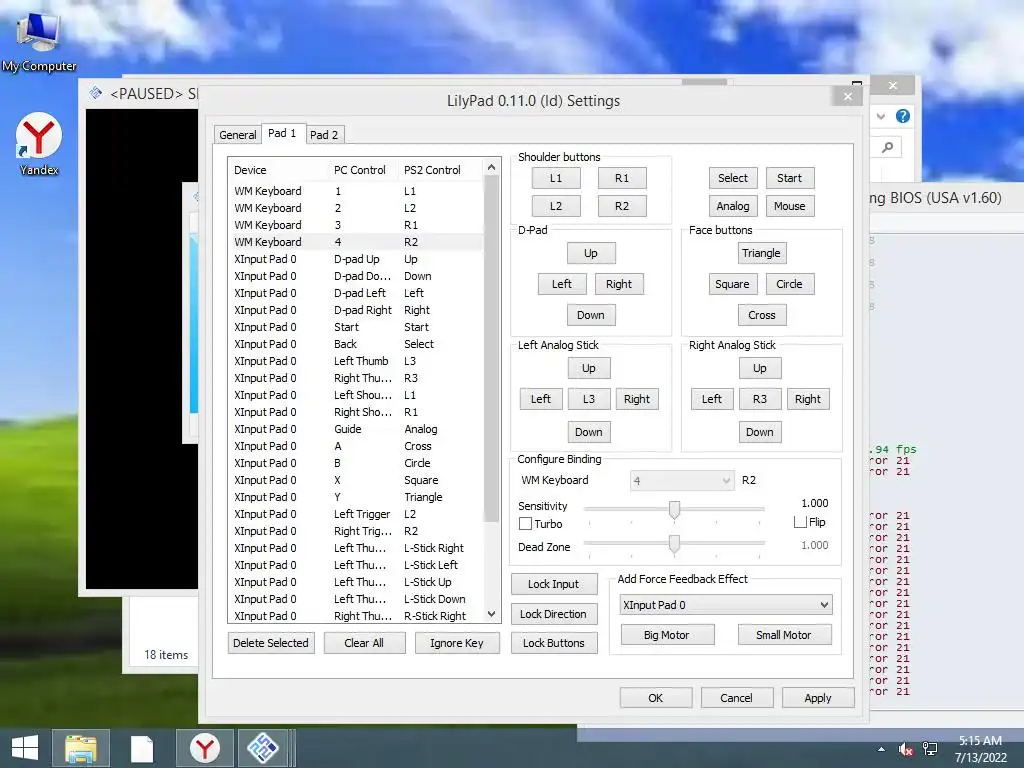Show hidden tray icons arrow
The image size is (1024, 768).
(882, 749)
